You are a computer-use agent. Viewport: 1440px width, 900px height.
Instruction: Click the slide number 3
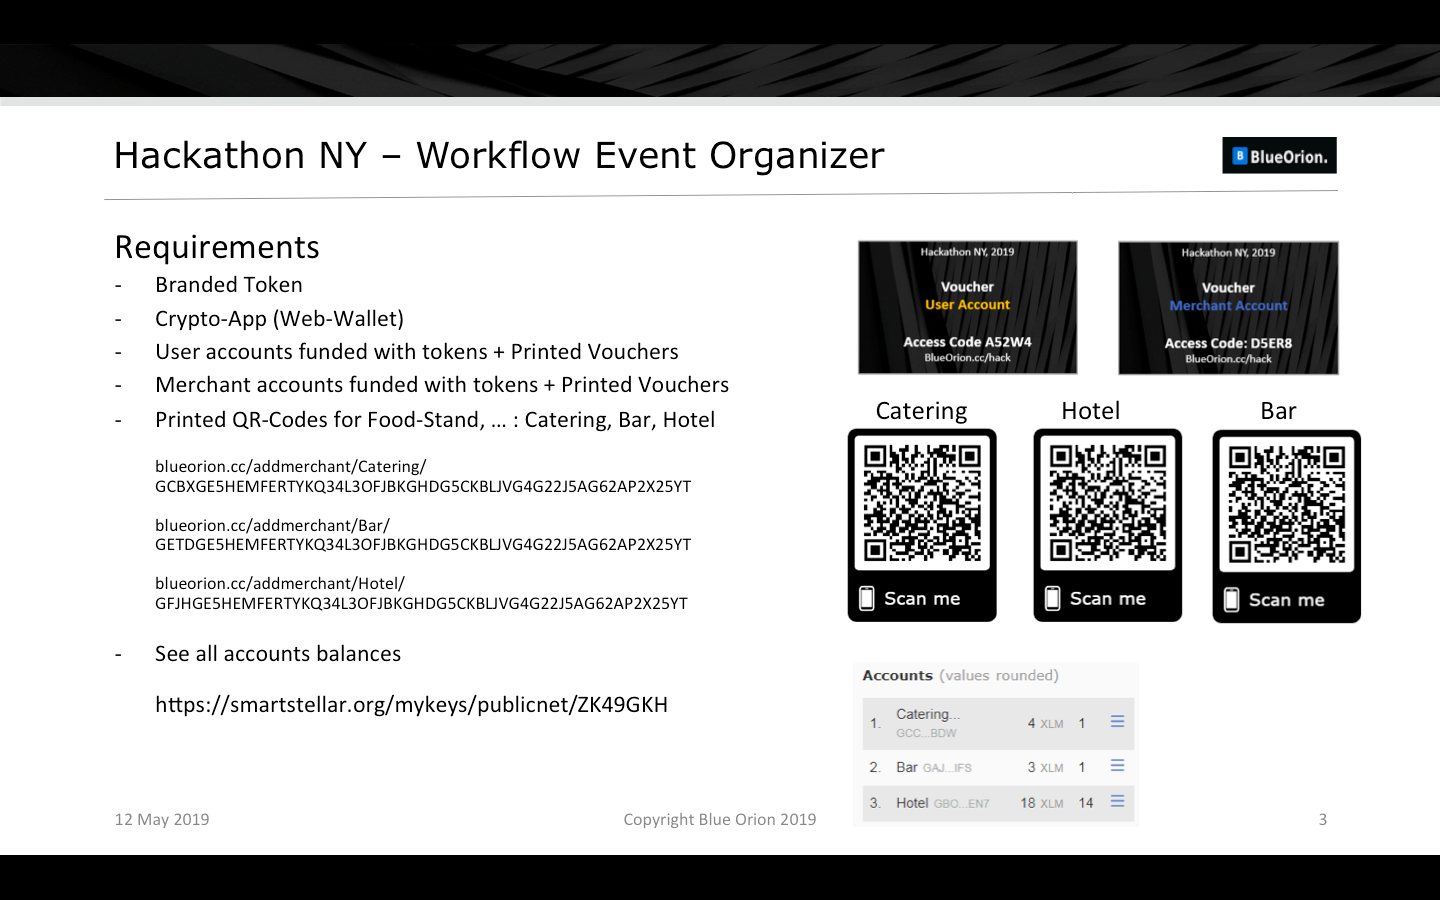[1322, 819]
